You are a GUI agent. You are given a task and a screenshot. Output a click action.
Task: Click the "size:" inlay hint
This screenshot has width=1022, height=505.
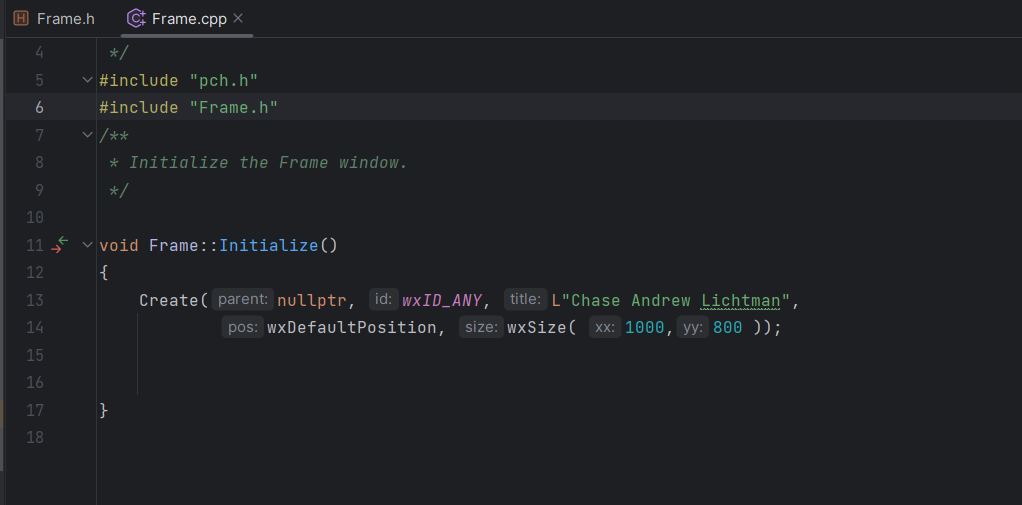click(x=481, y=327)
